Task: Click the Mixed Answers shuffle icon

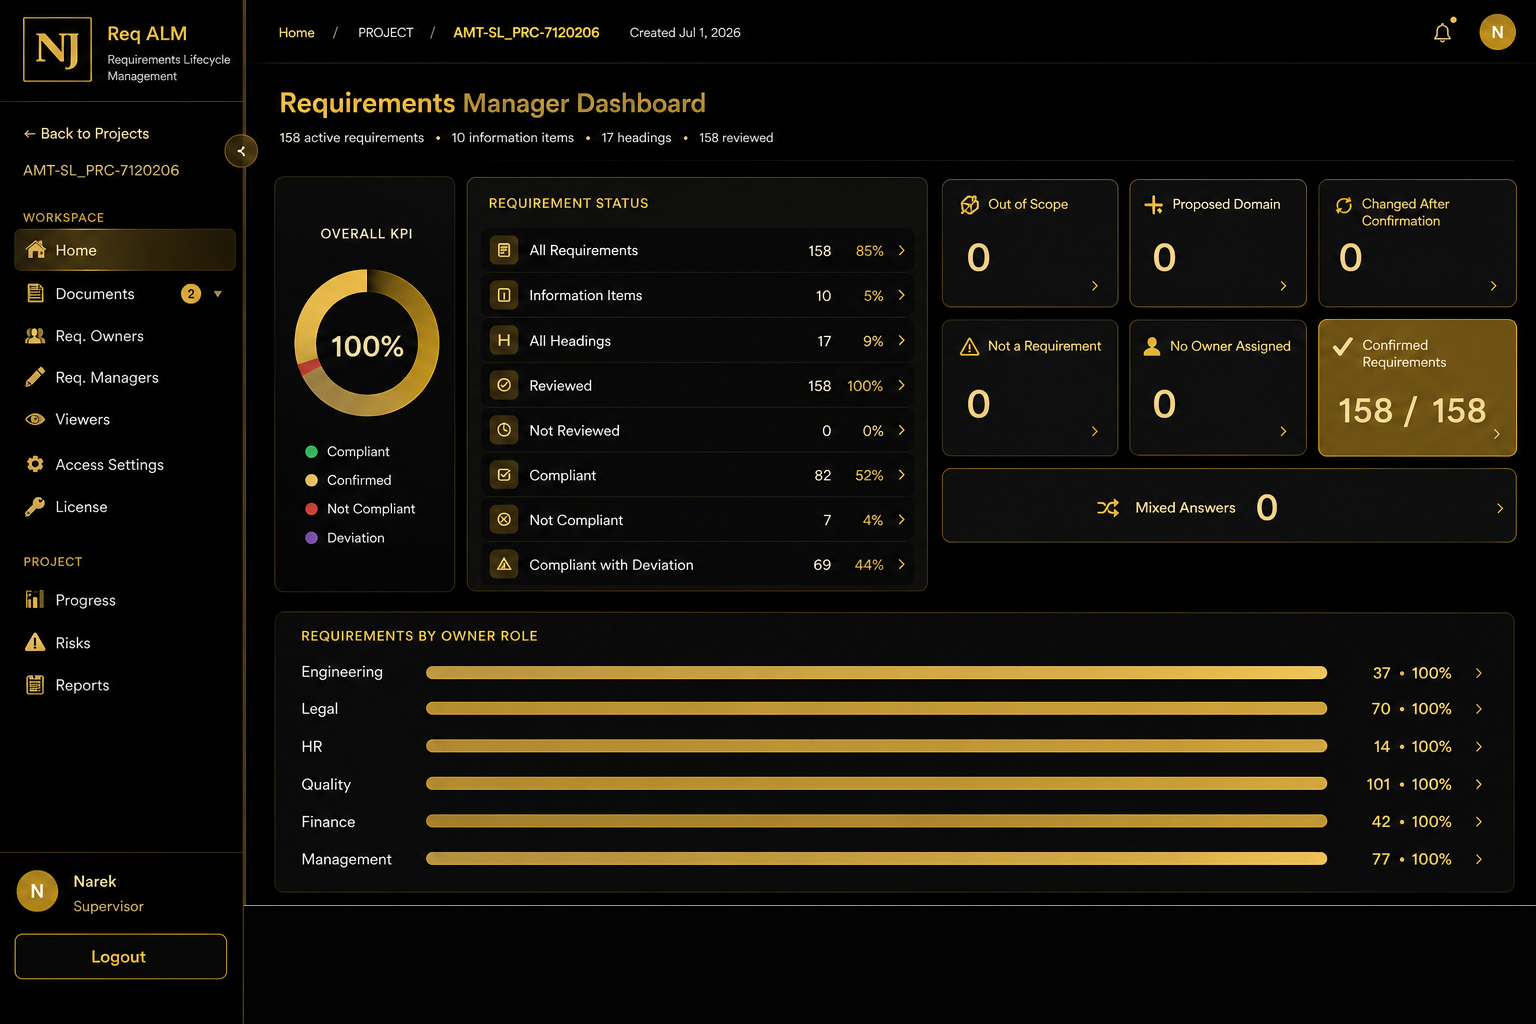Action: click(x=1108, y=508)
